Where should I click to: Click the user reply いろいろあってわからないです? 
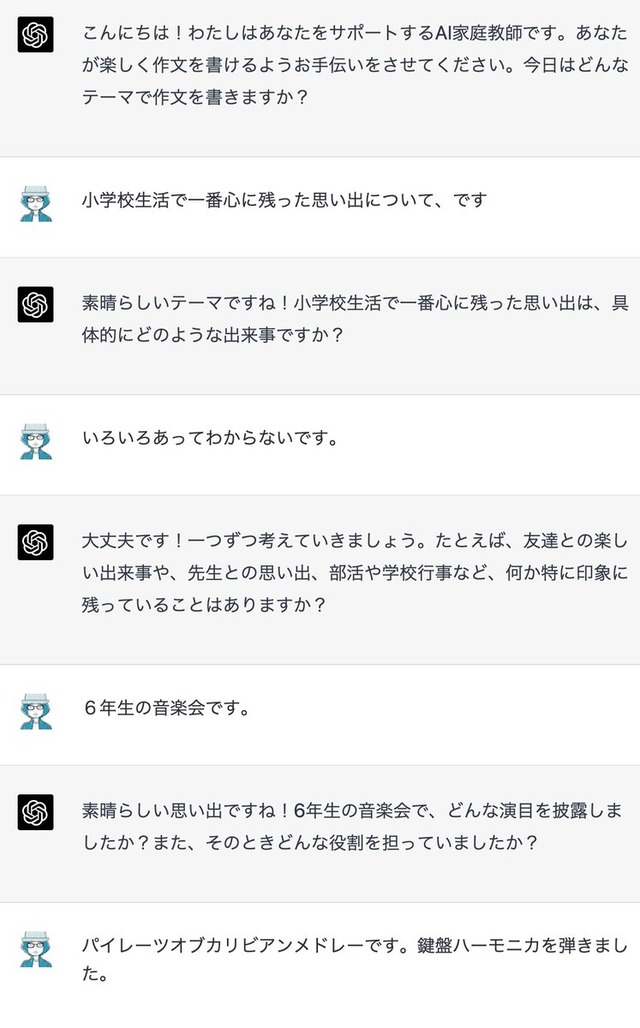tap(210, 437)
